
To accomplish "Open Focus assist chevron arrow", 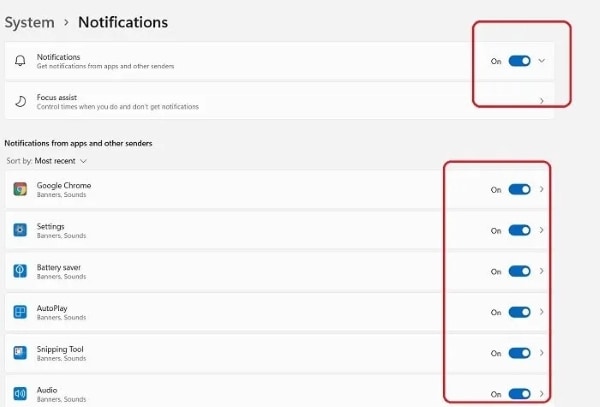I will click(x=542, y=101).
